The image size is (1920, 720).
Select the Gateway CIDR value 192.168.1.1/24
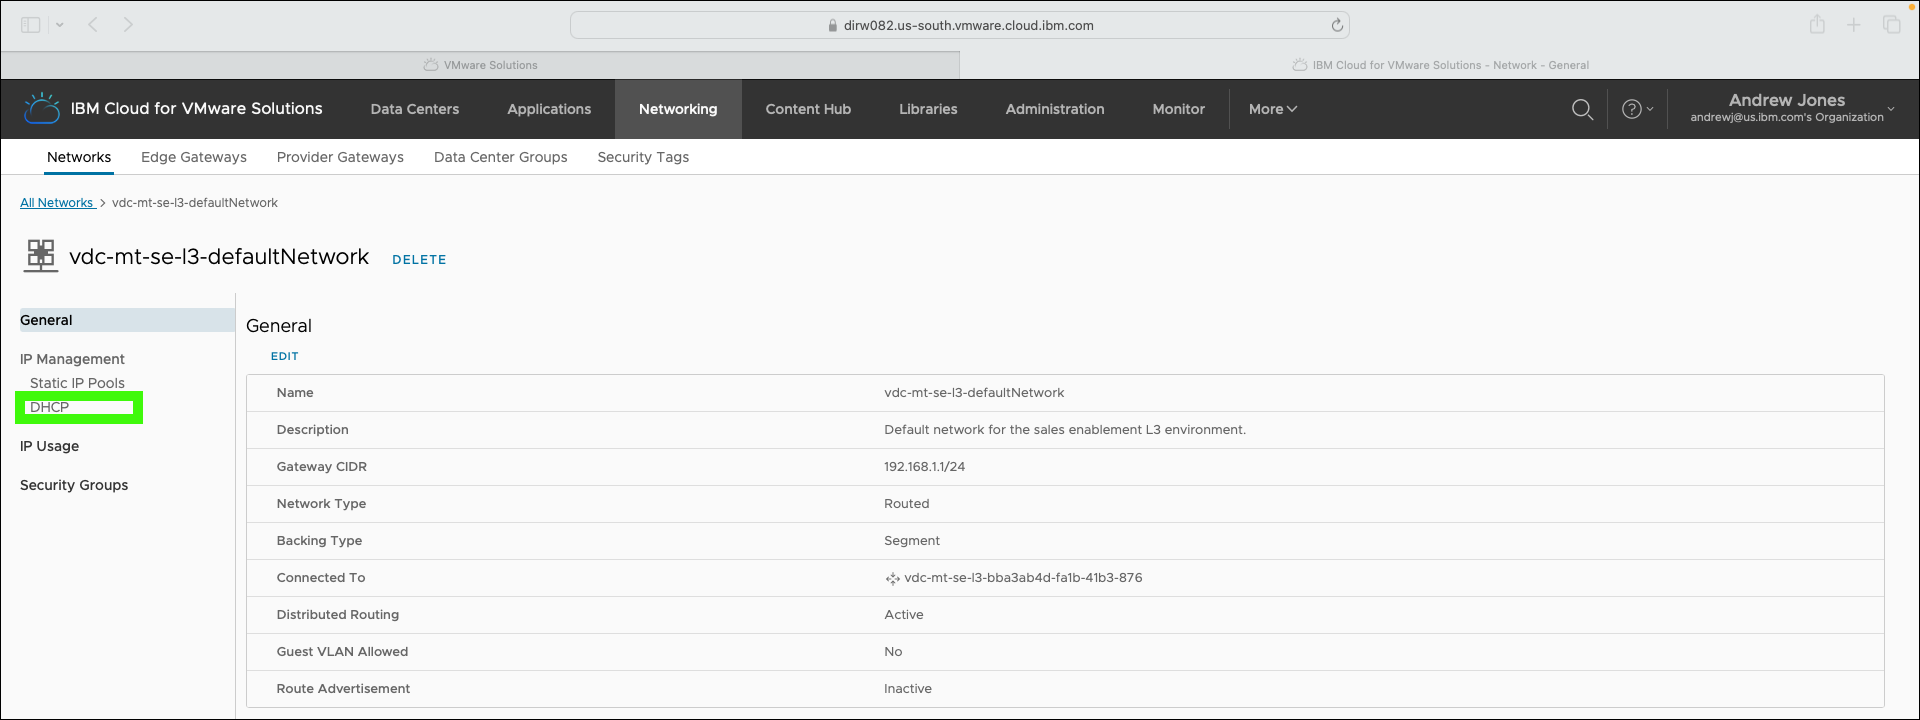coord(924,467)
